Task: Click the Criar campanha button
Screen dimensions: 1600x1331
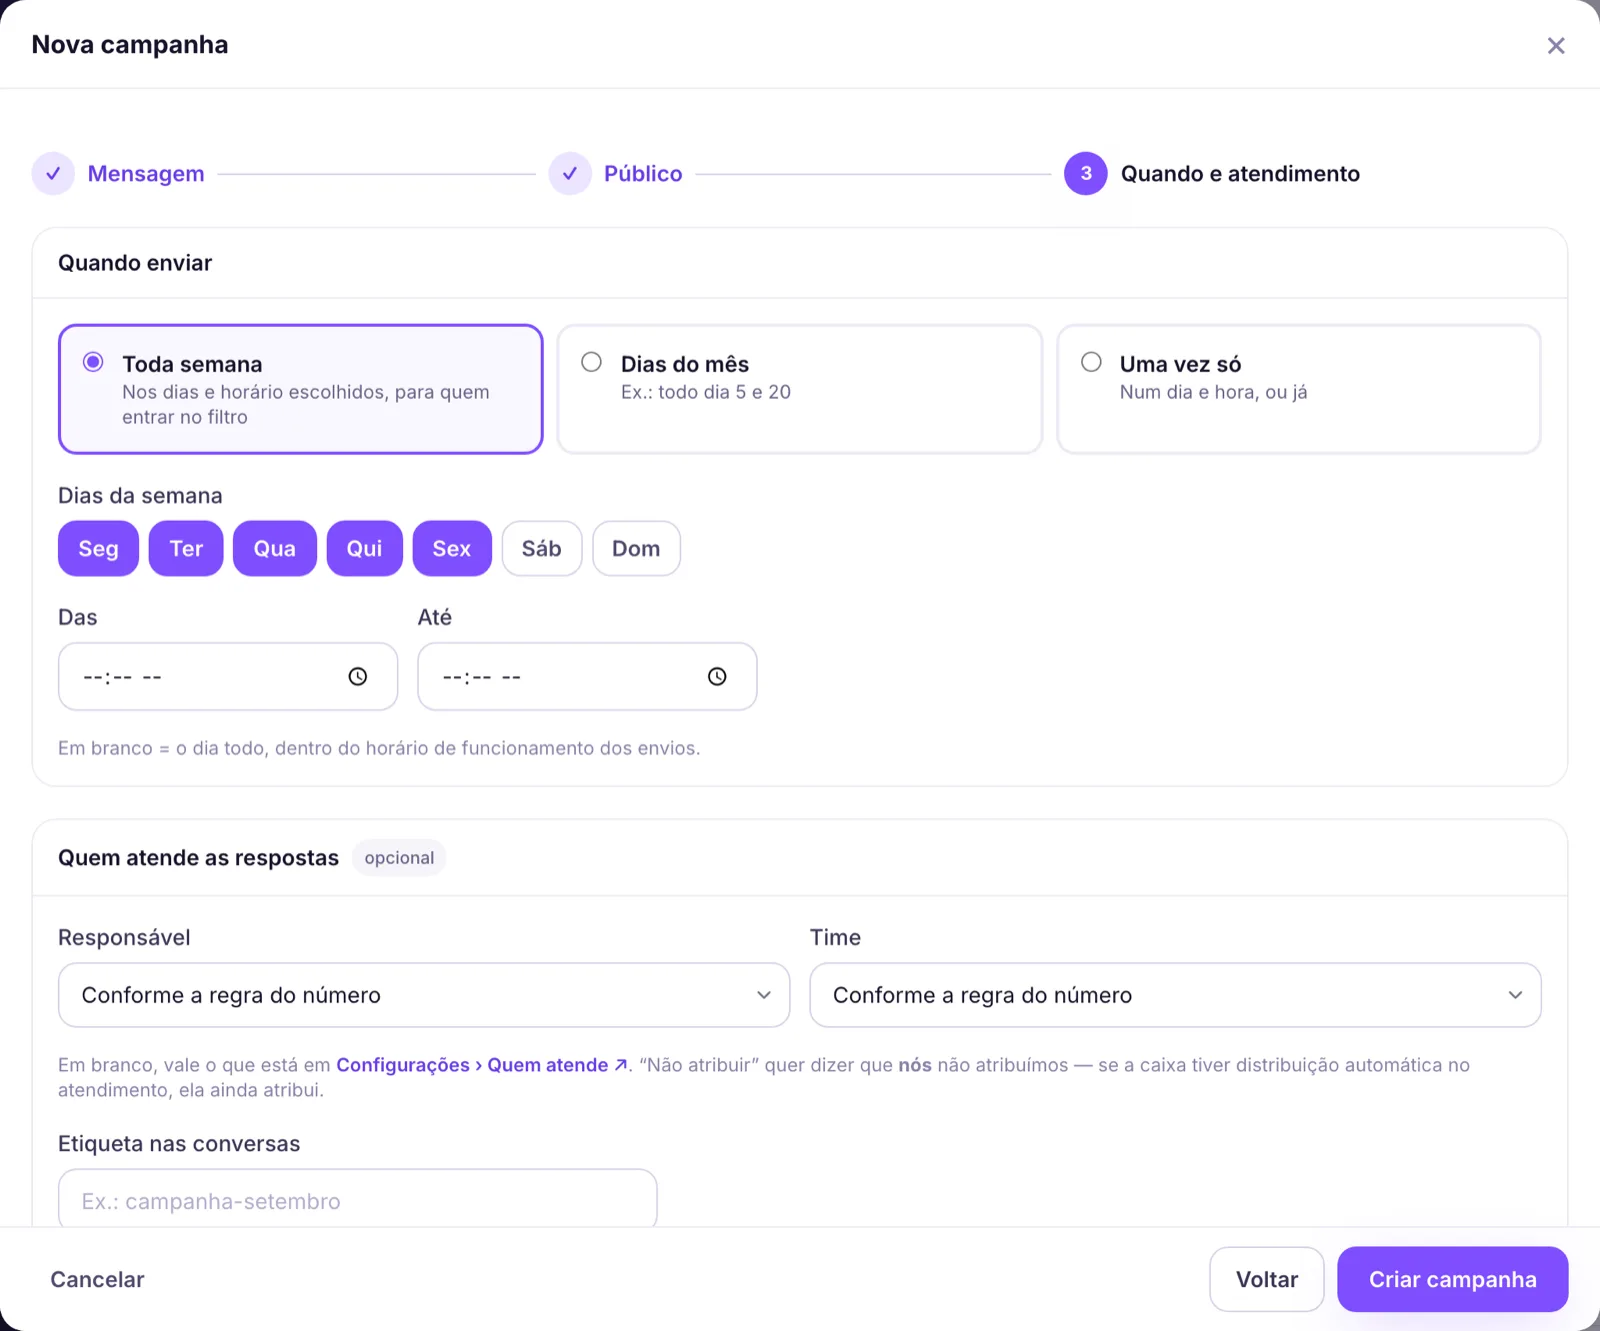Action: [1452, 1279]
